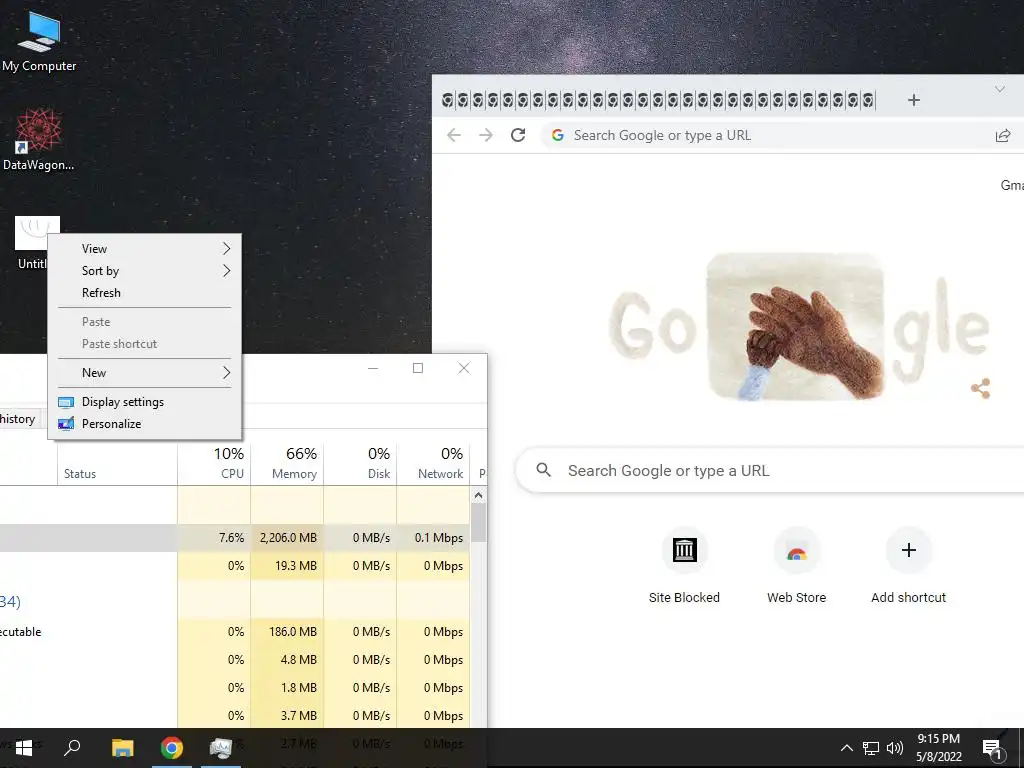Image resolution: width=1024 pixels, height=768 pixels.
Task: Open a new Chrome tab with plus
Action: coord(914,100)
